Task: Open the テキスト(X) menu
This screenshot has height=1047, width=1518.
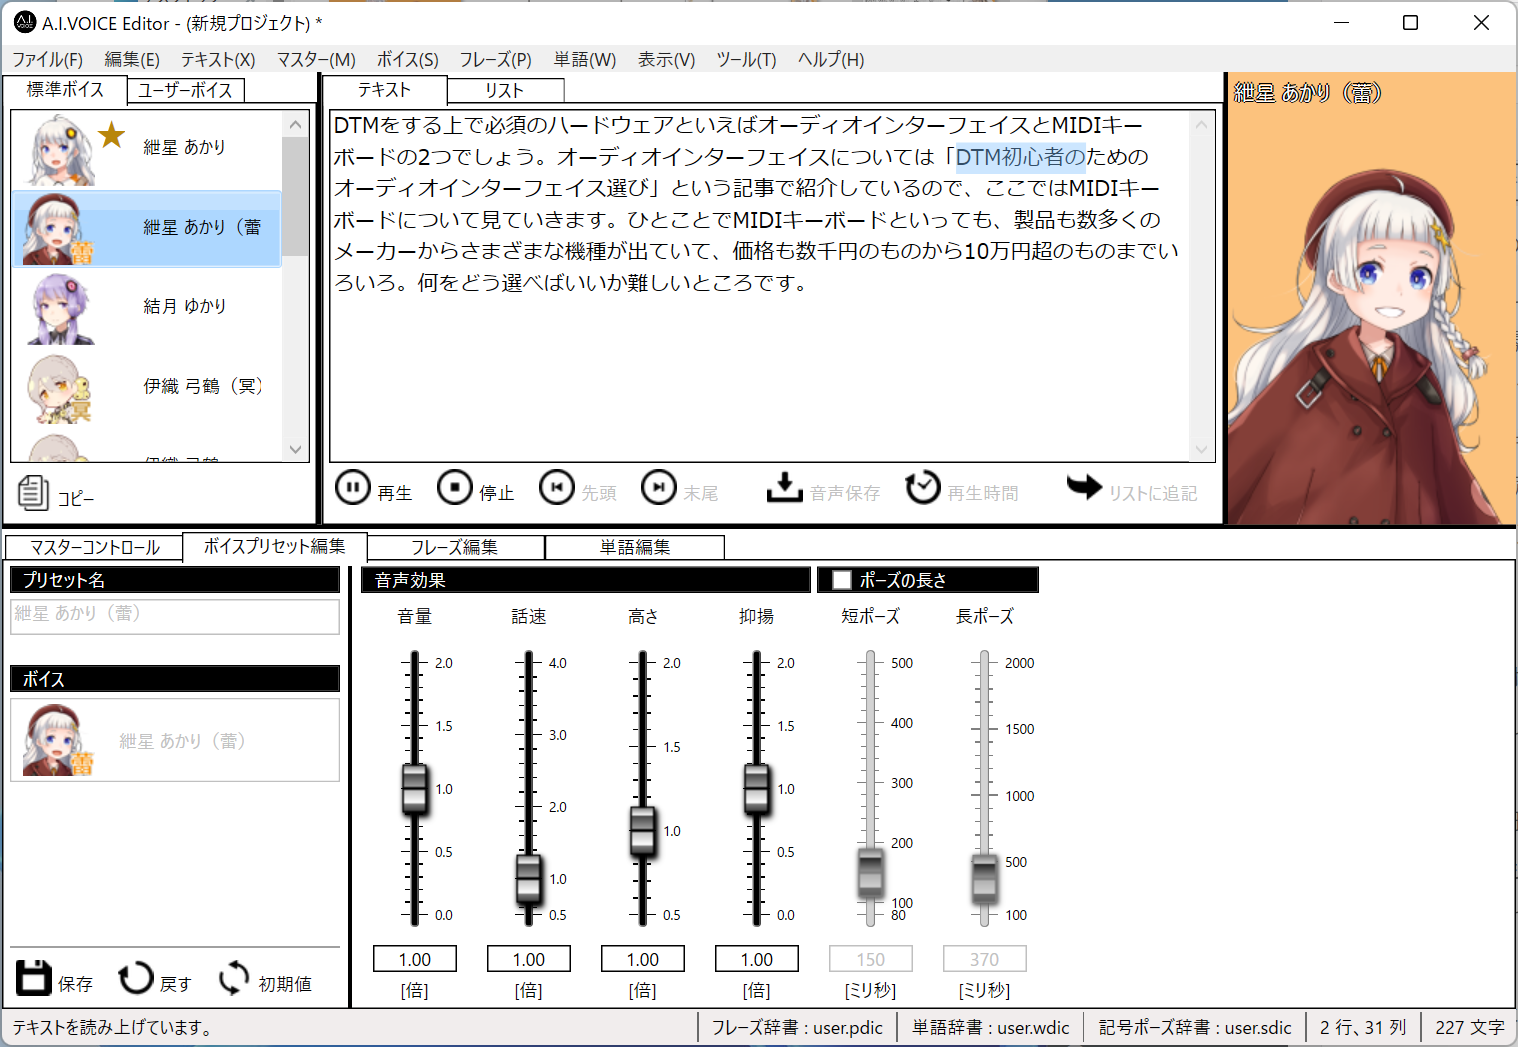Action: tap(218, 60)
